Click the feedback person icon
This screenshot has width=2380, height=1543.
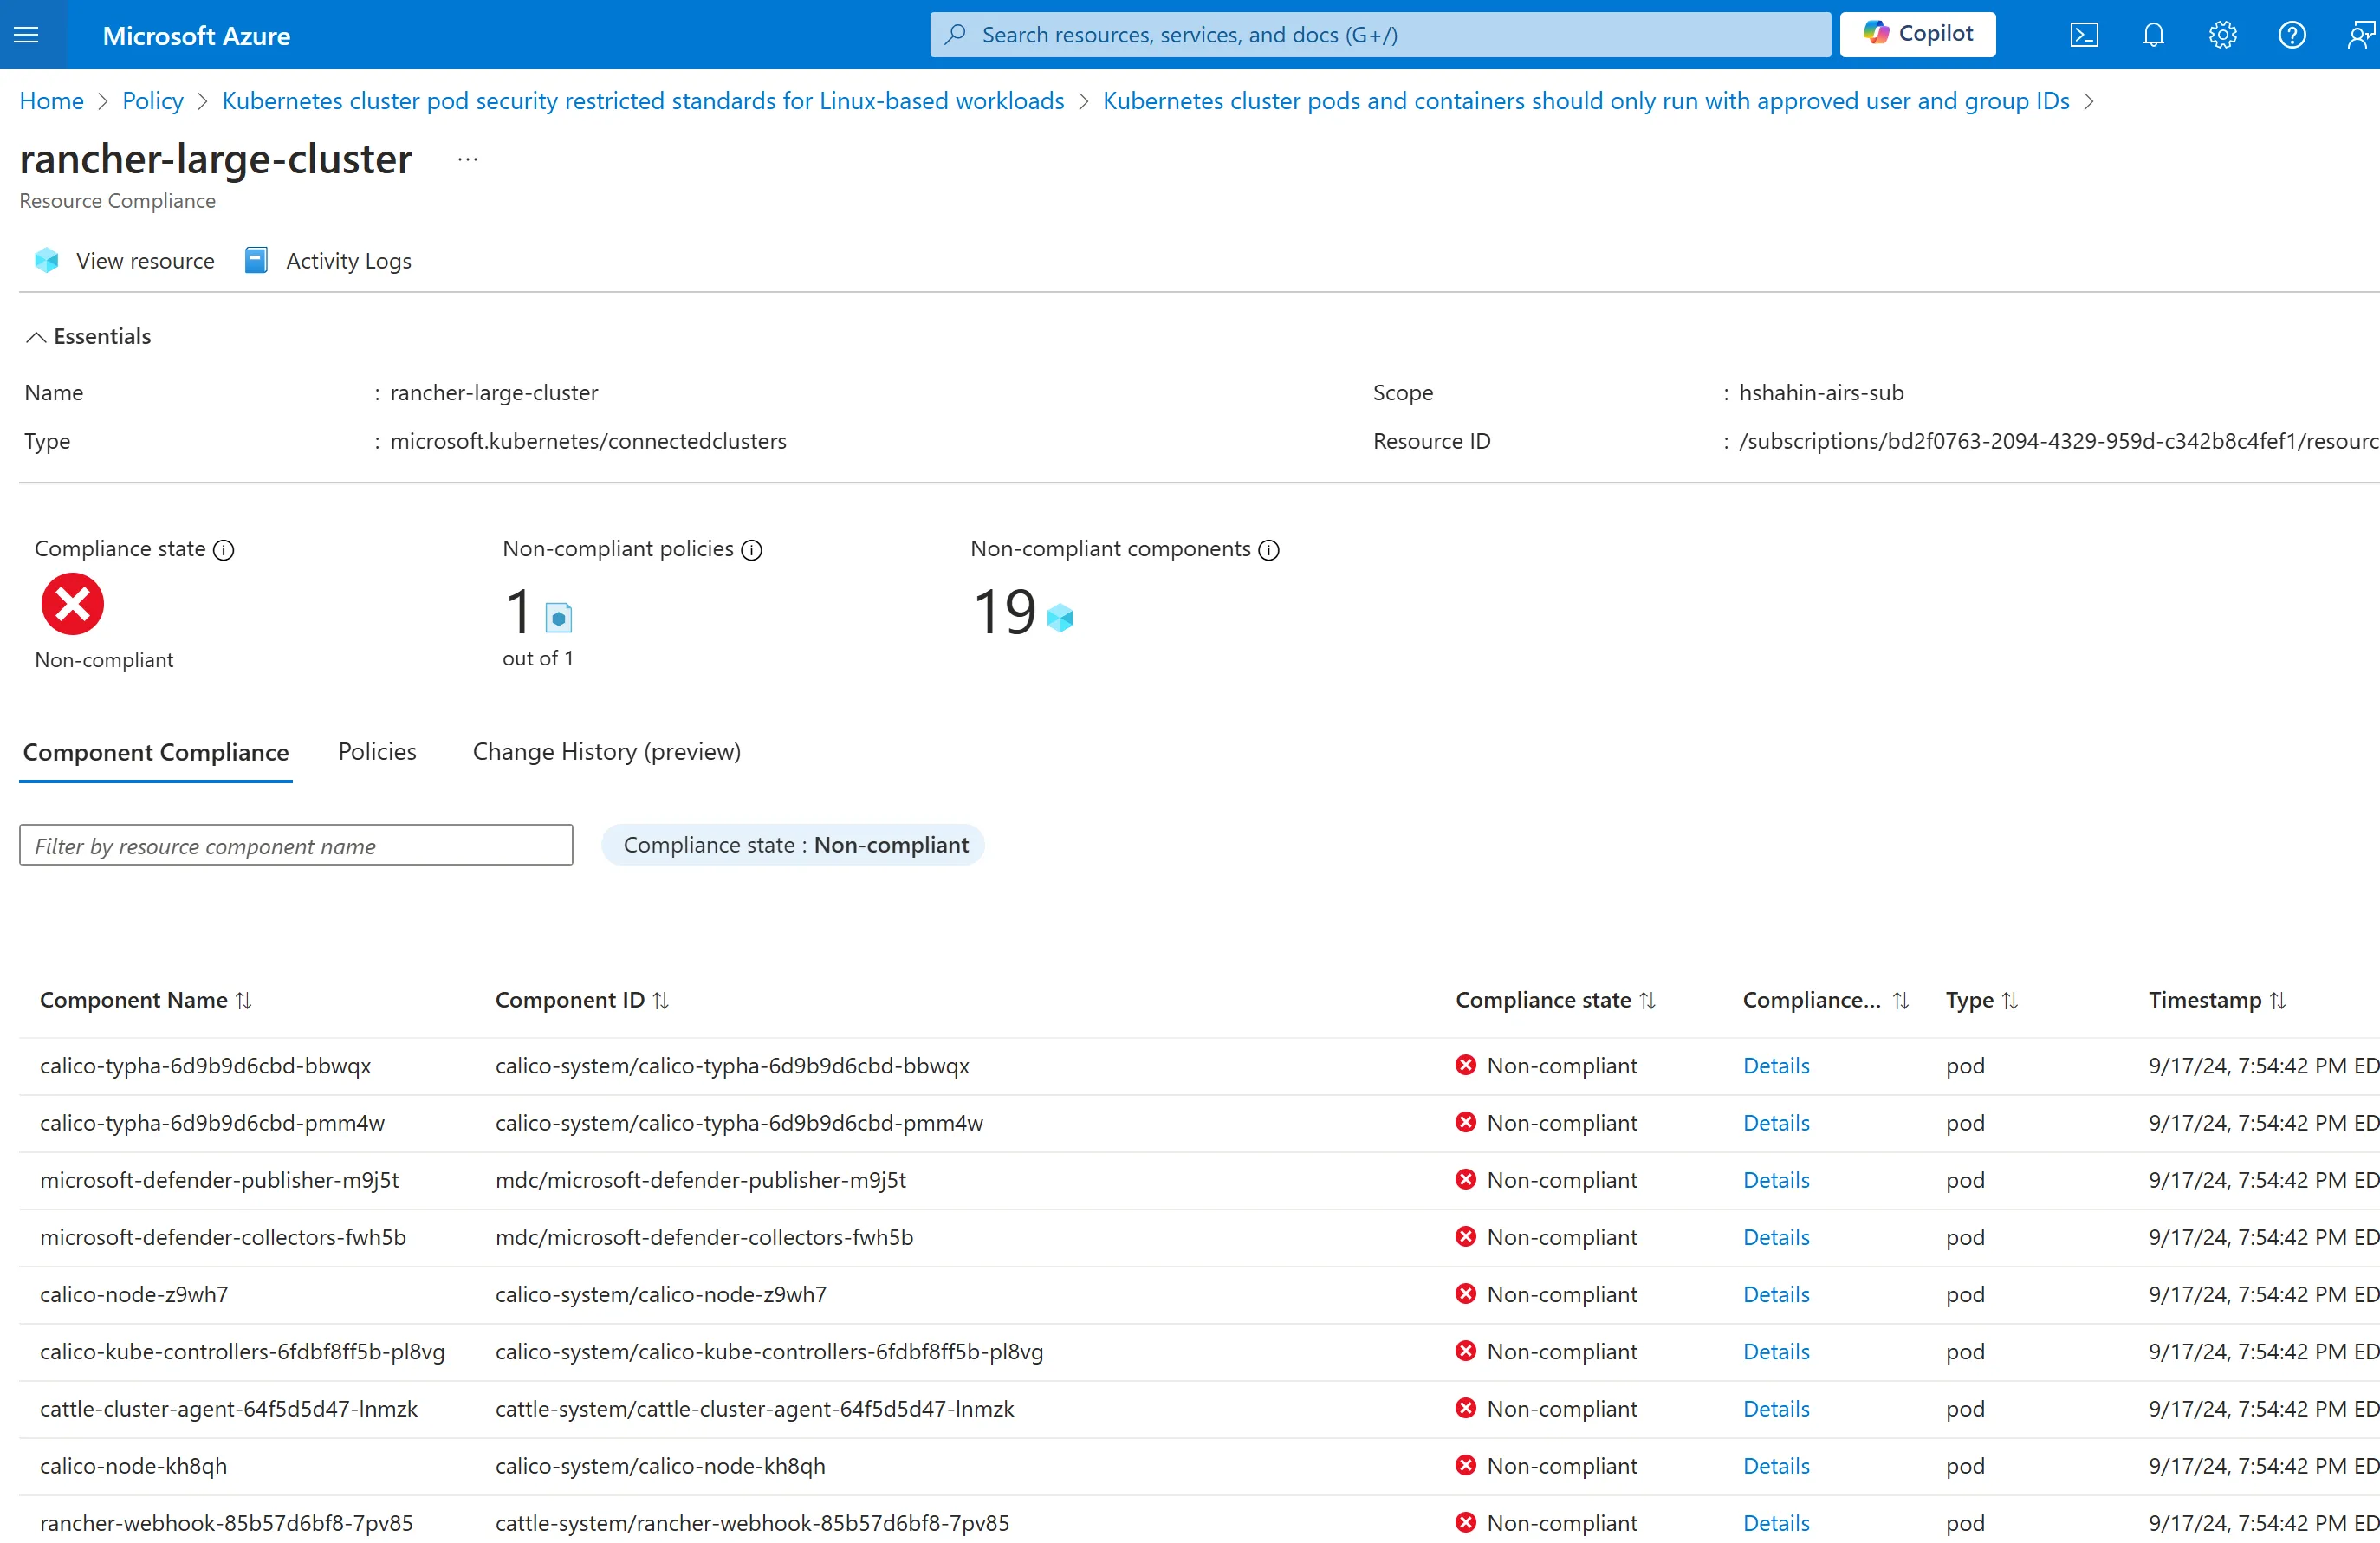(2358, 35)
